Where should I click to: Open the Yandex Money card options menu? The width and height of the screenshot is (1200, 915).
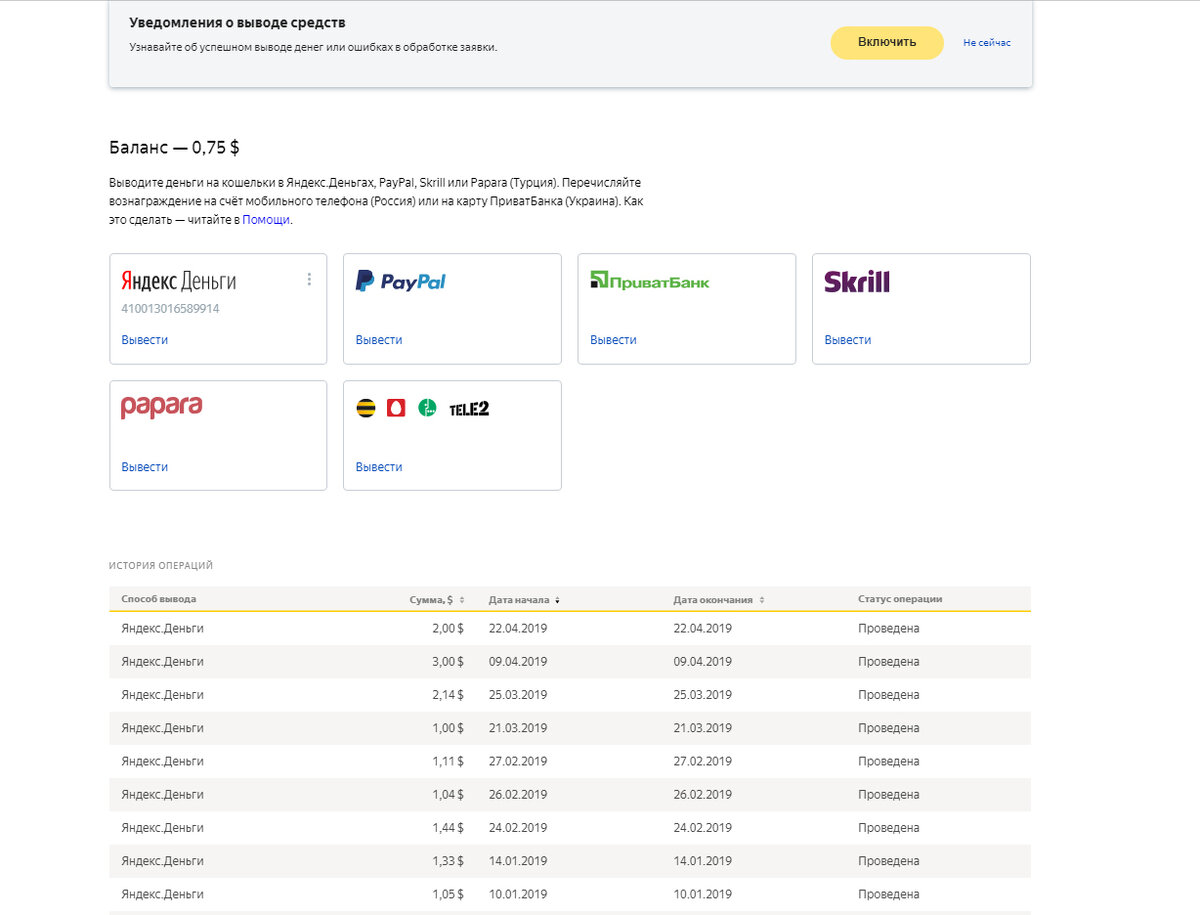309,280
